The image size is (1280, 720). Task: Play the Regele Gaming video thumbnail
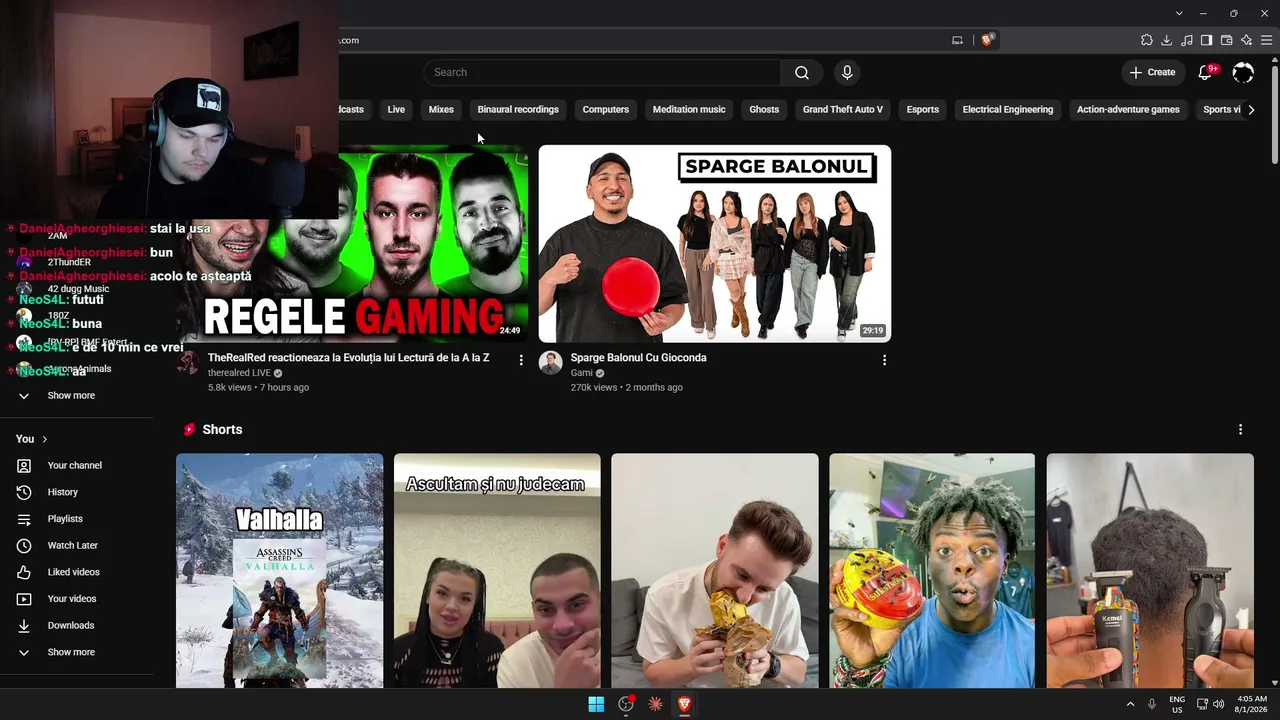(352, 244)
